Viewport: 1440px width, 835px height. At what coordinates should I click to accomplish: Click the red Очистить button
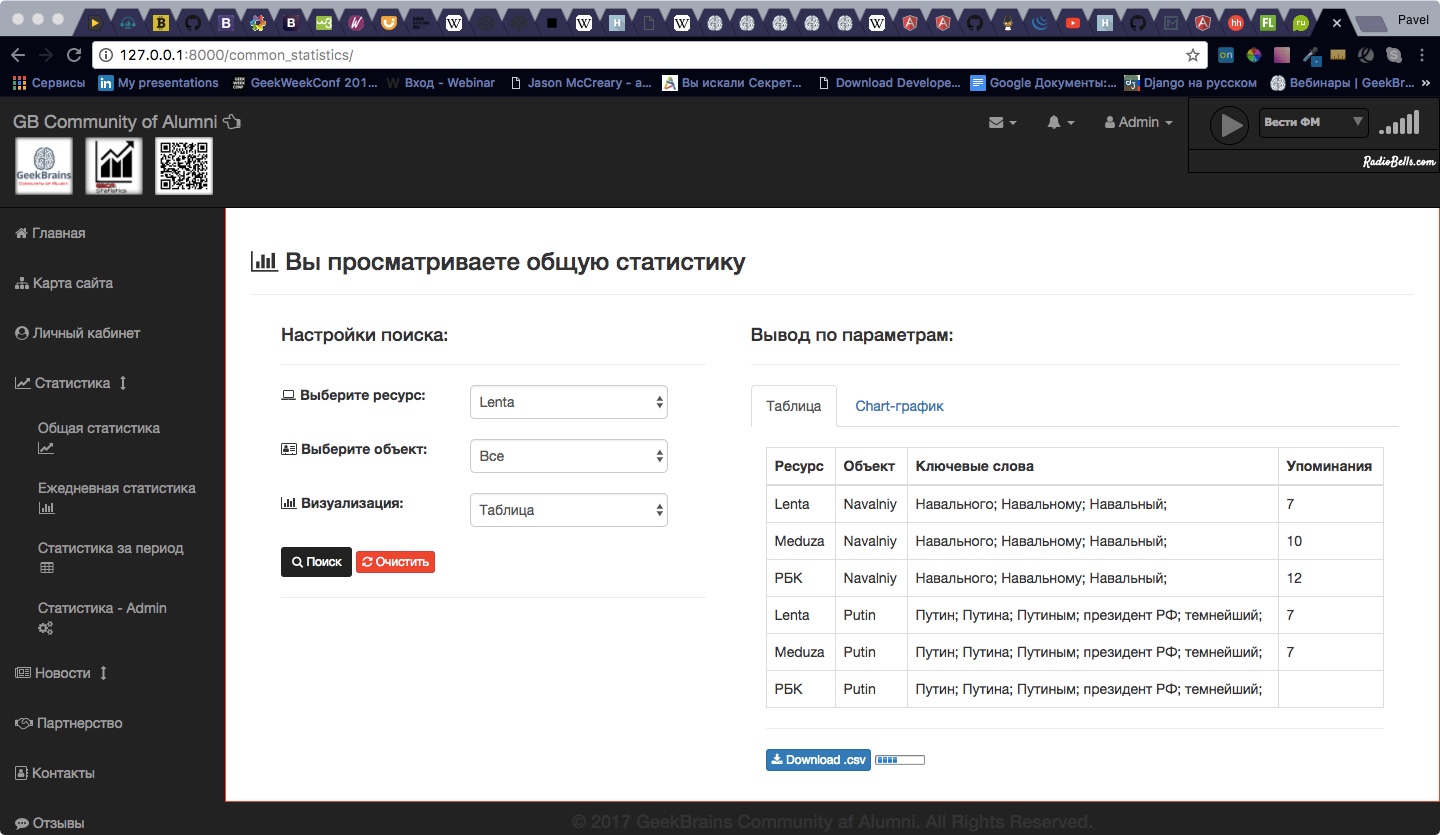[x=395, y=562]
